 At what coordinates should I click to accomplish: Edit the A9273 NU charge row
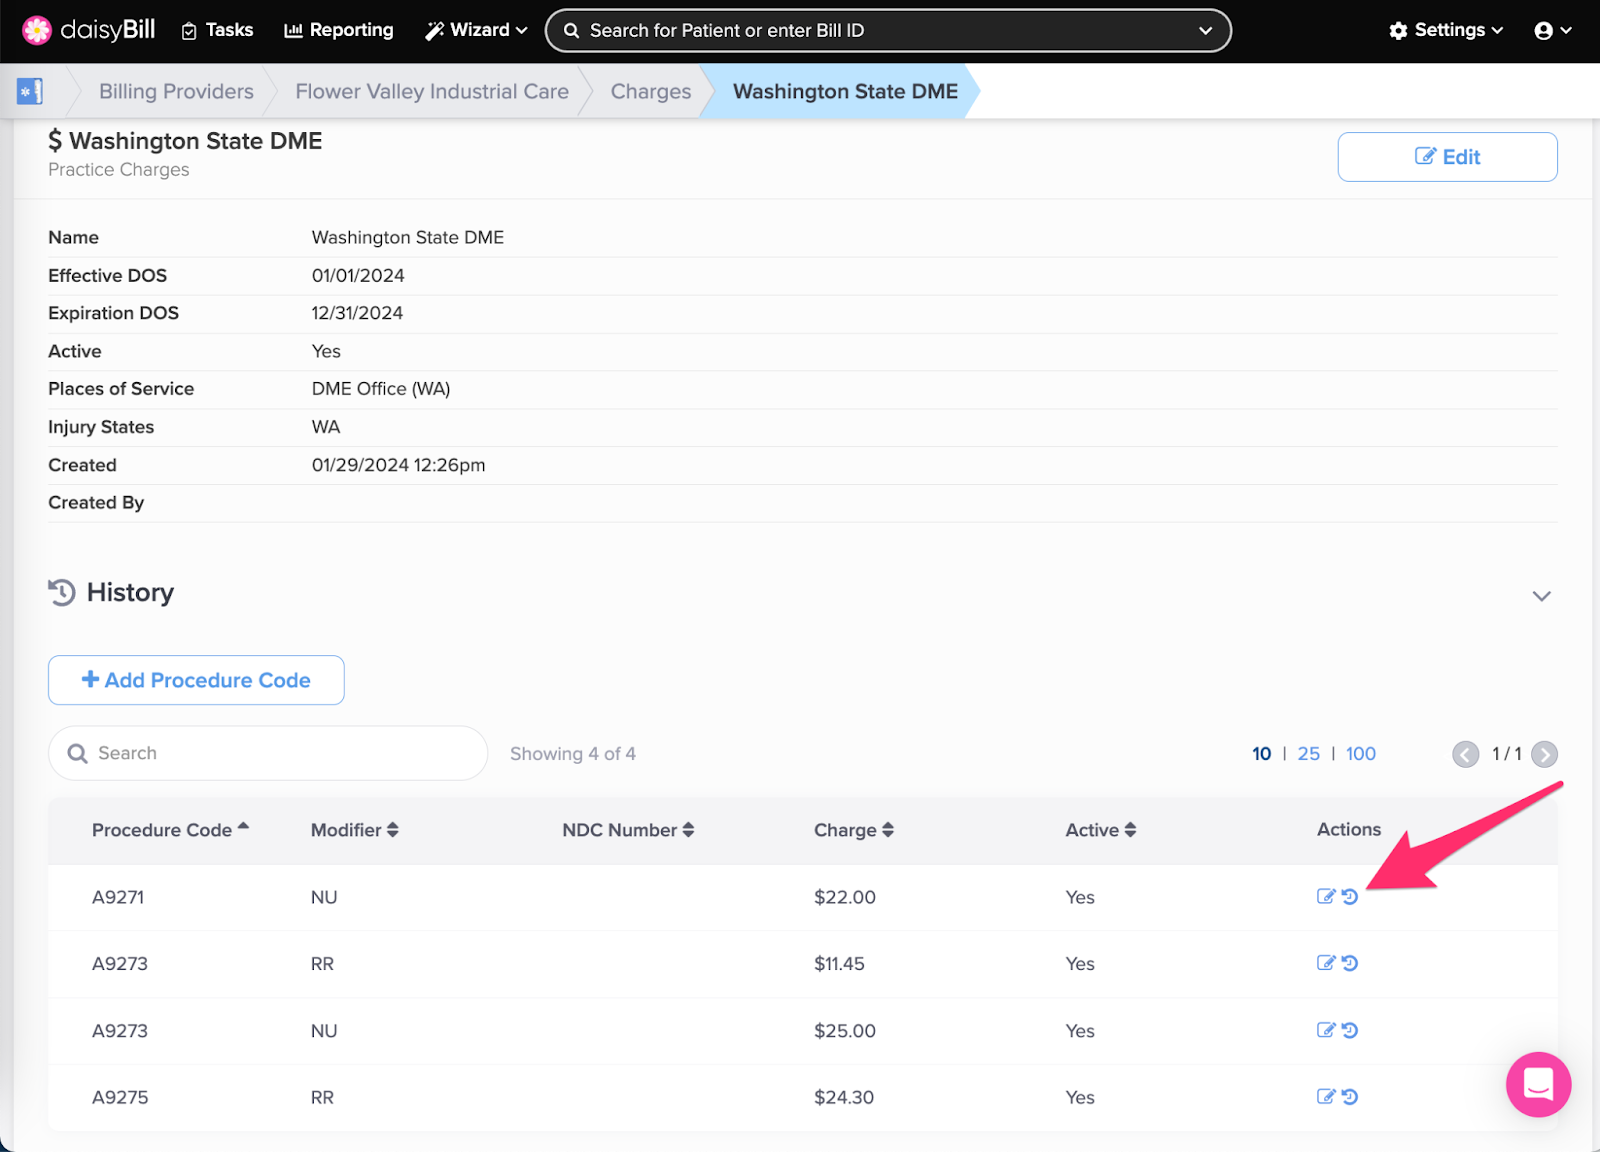1326,1030
